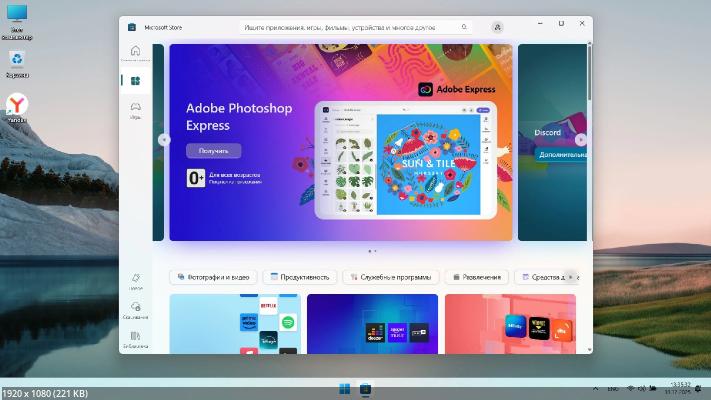Open the Home tab in Store sidebar

[x=135, y=53]
